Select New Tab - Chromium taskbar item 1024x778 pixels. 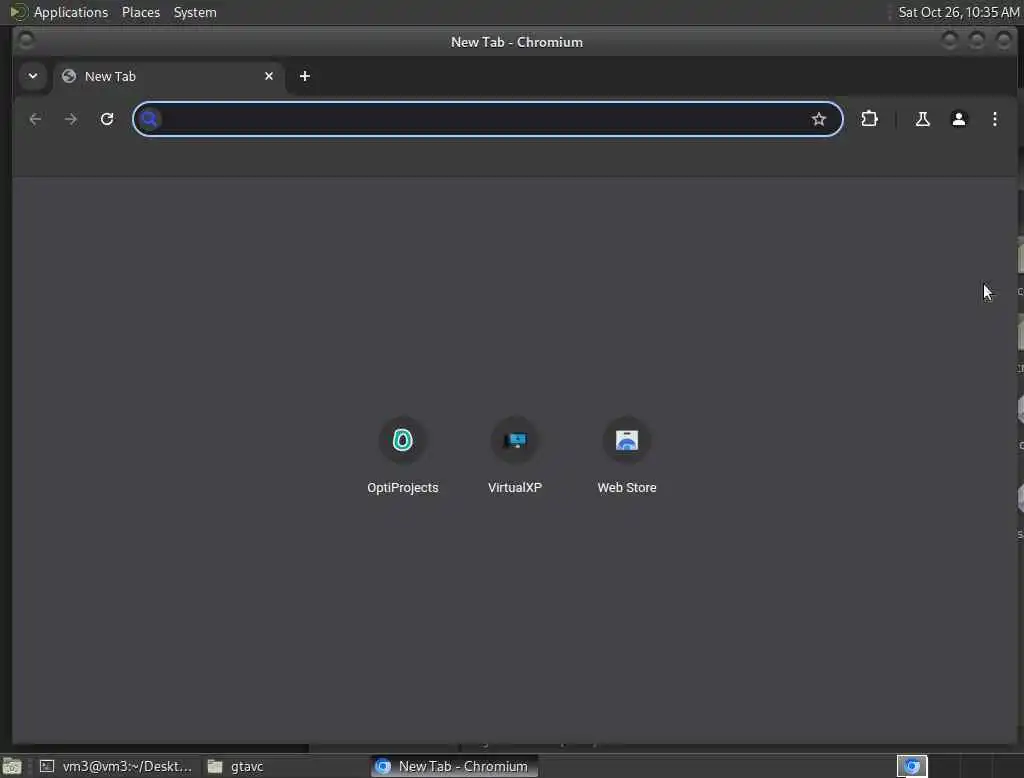point(455,766)
